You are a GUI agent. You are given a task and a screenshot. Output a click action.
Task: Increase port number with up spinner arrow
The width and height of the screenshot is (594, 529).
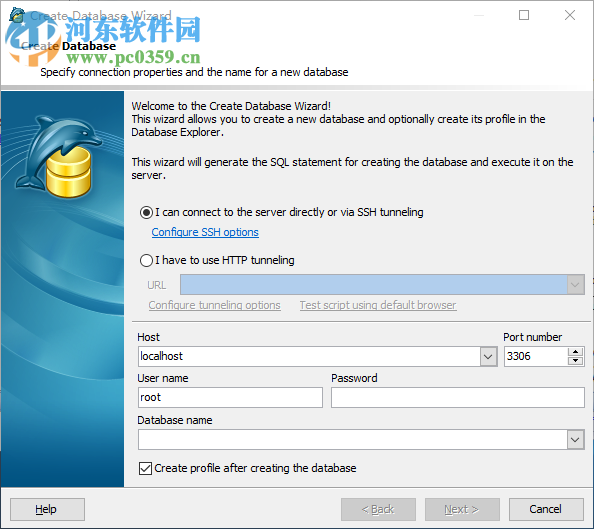575,352
